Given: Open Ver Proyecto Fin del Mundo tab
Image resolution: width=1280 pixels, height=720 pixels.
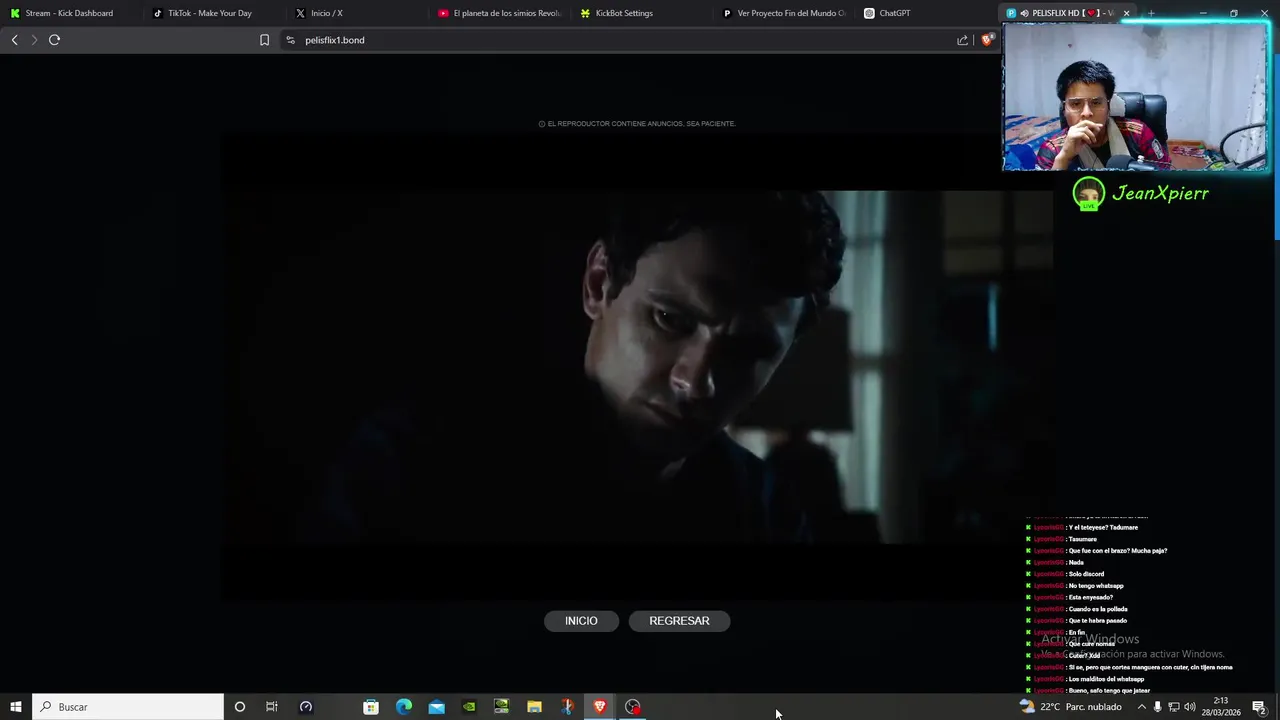Looking at the screenshot, I should pos(786,13).
